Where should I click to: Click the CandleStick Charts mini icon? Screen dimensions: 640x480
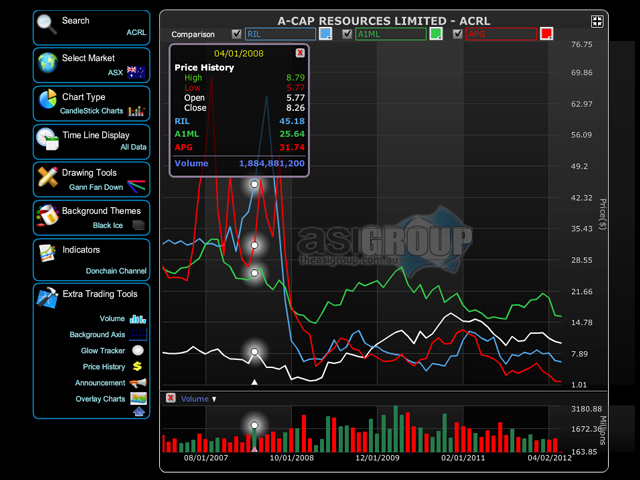point(136,111)
